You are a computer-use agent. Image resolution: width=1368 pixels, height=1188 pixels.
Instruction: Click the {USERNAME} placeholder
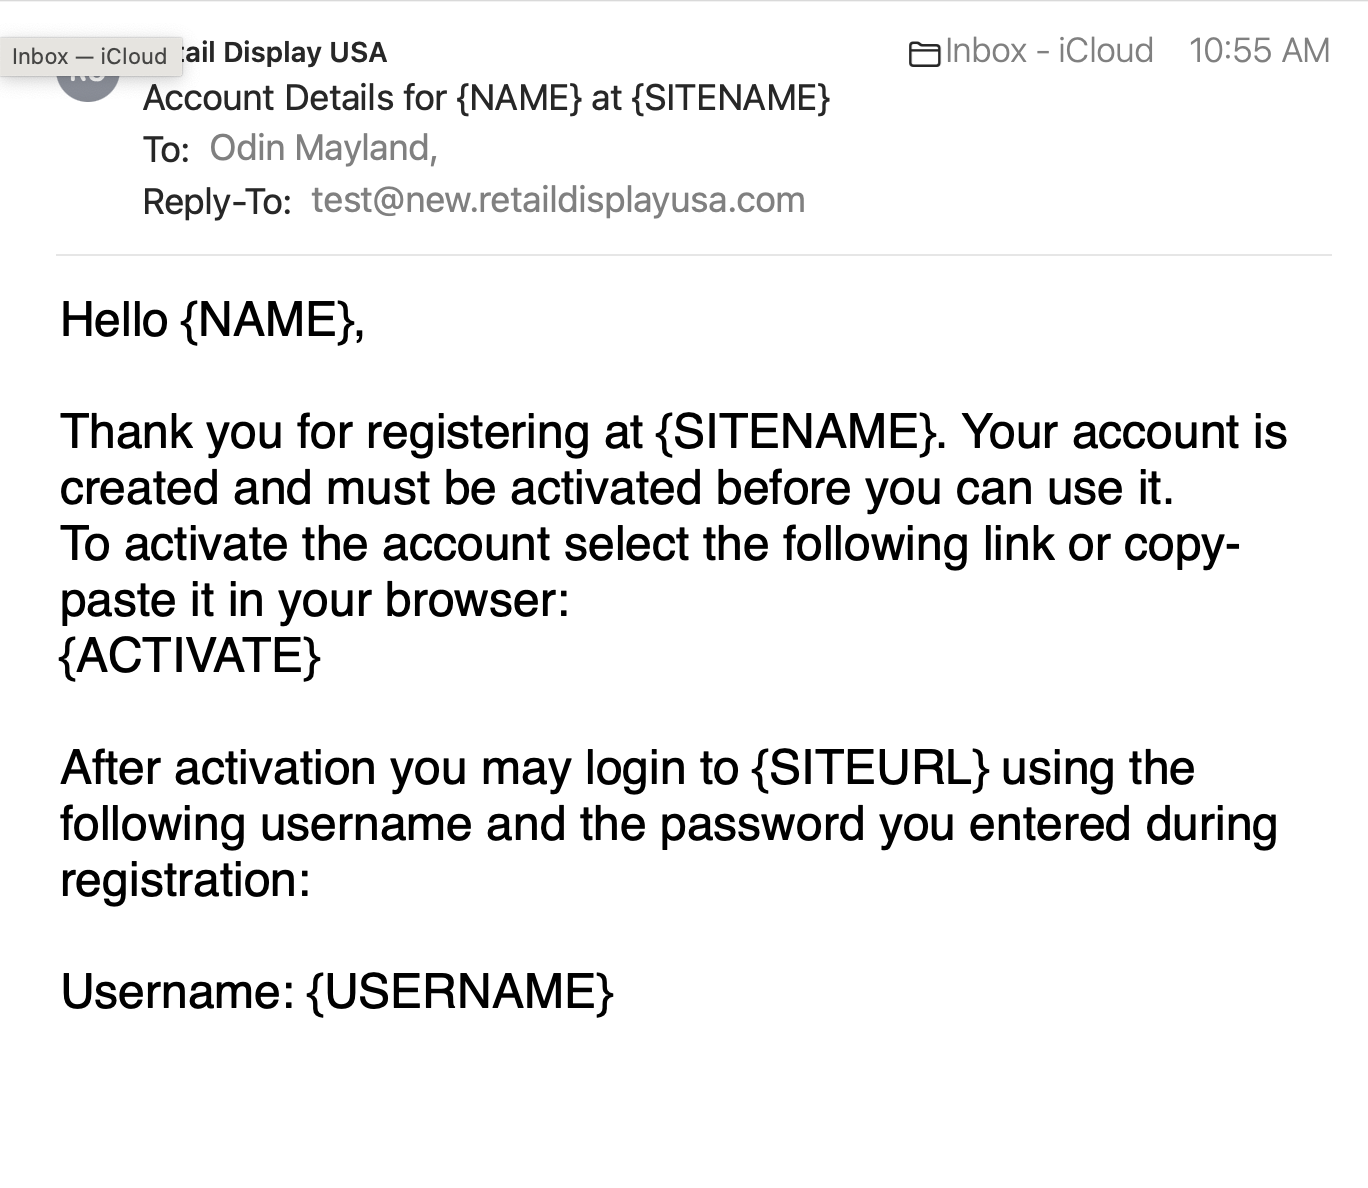point(460,992)
